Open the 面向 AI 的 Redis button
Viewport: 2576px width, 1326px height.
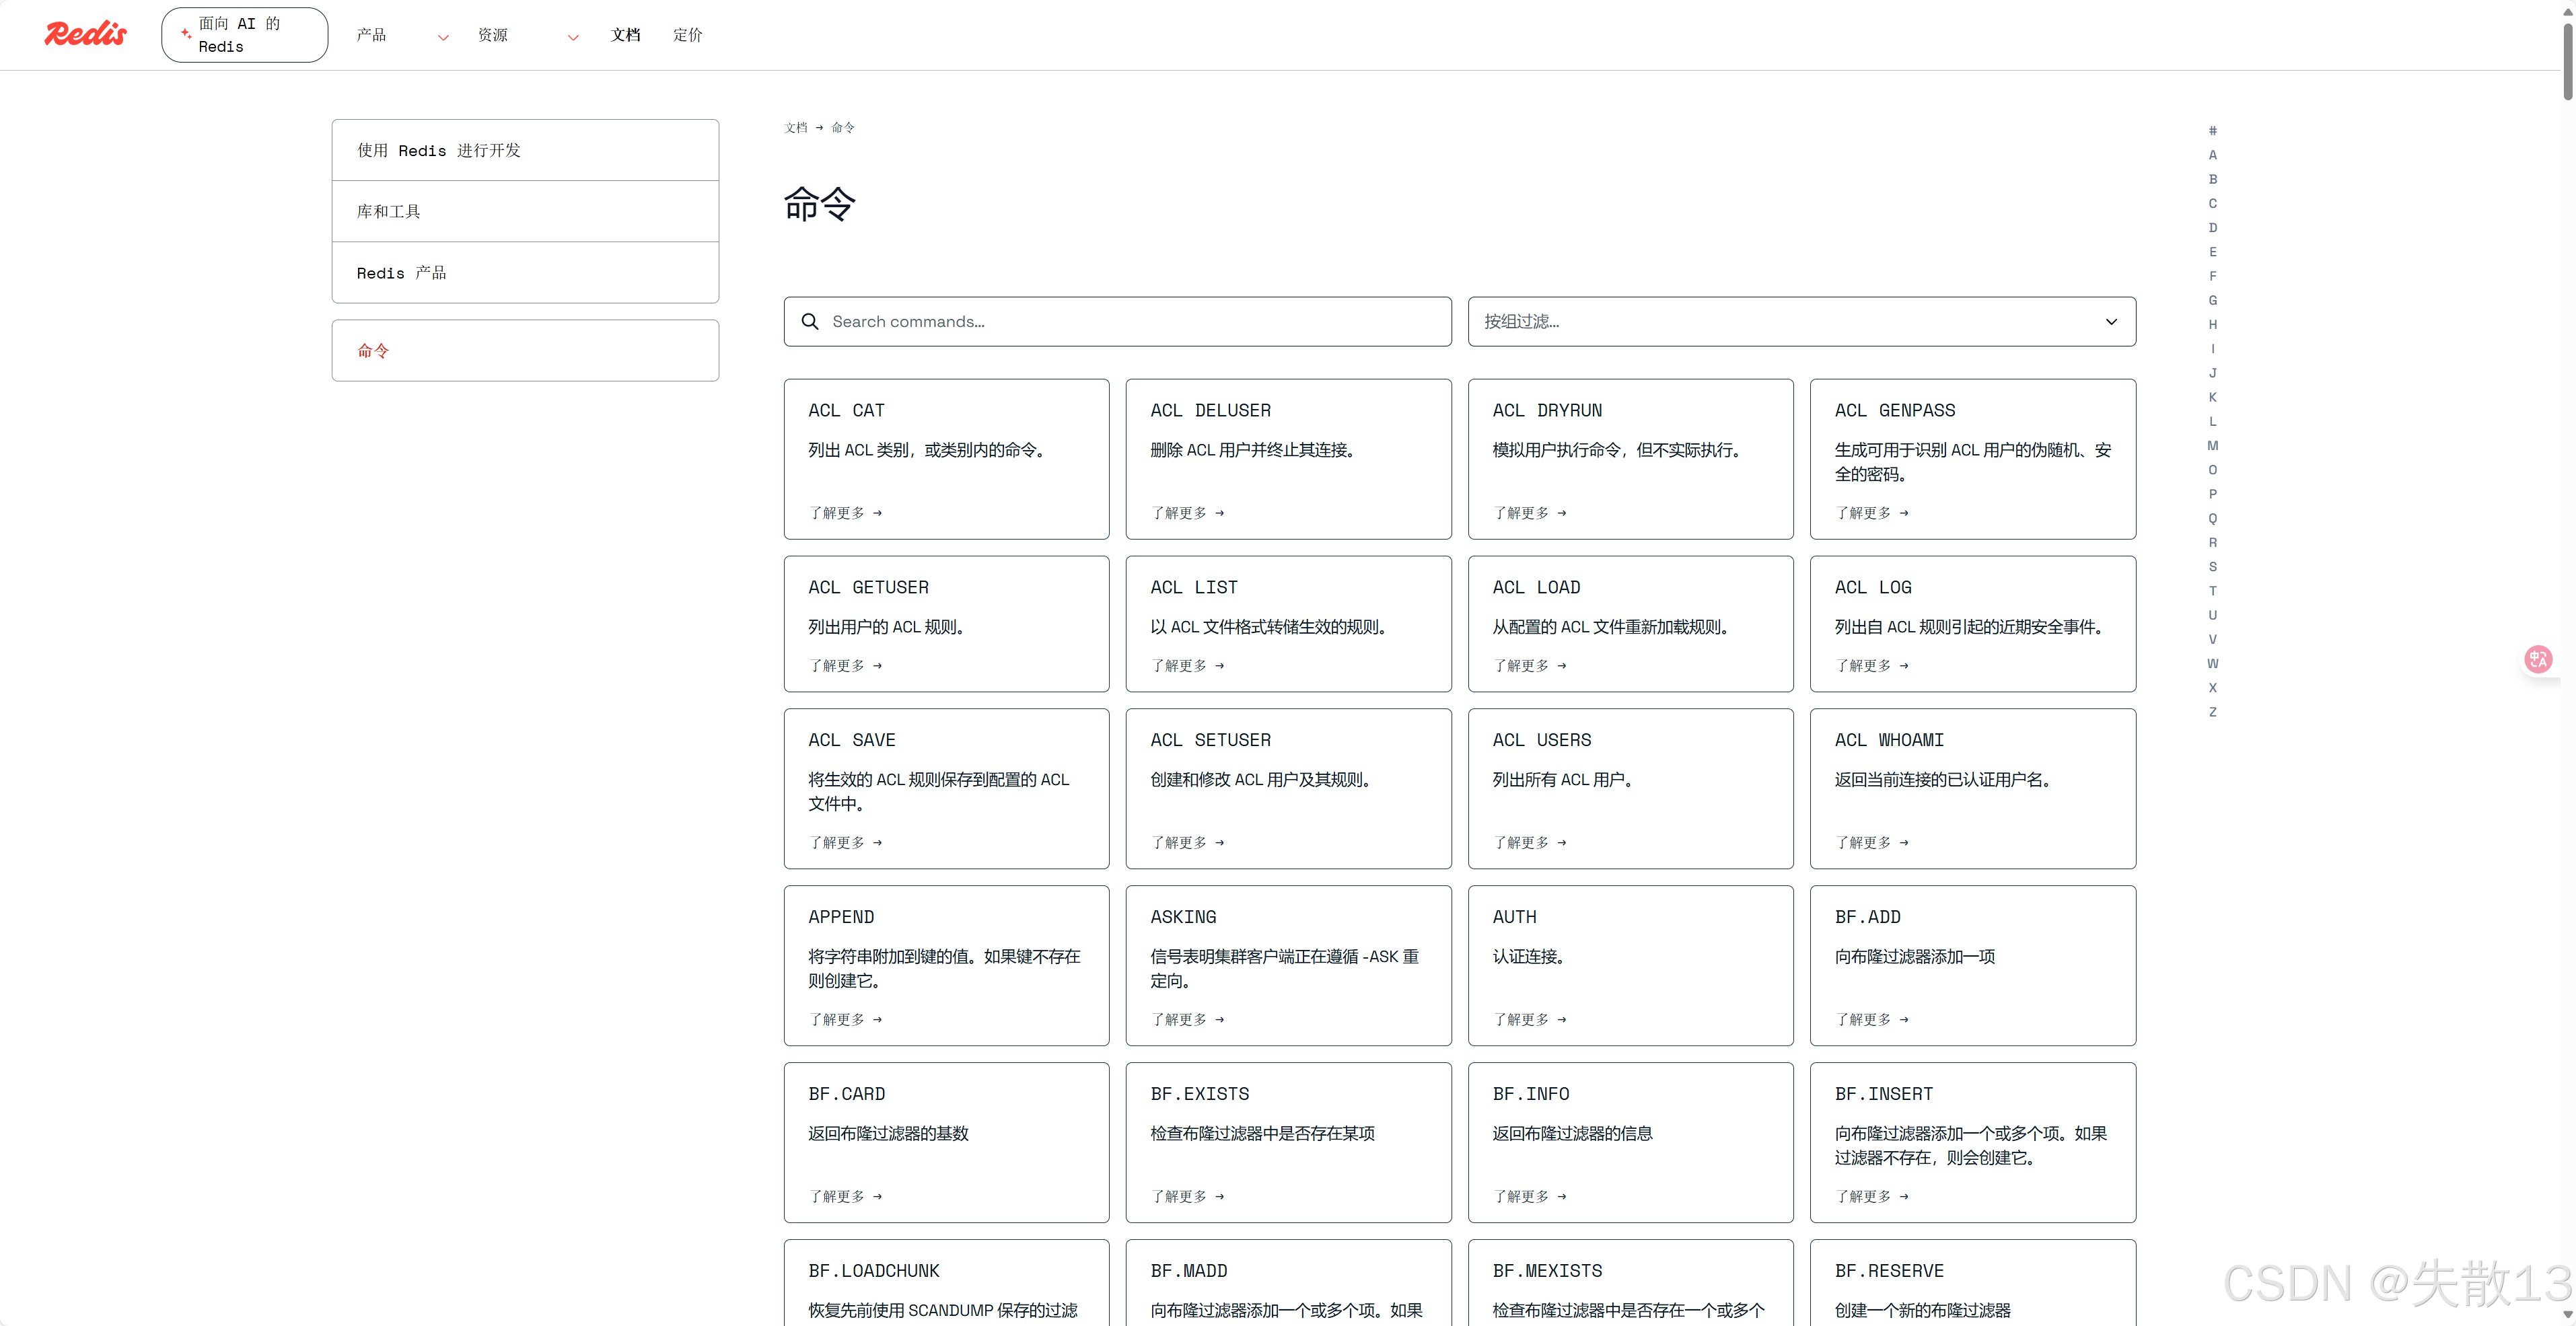(244, 35)
